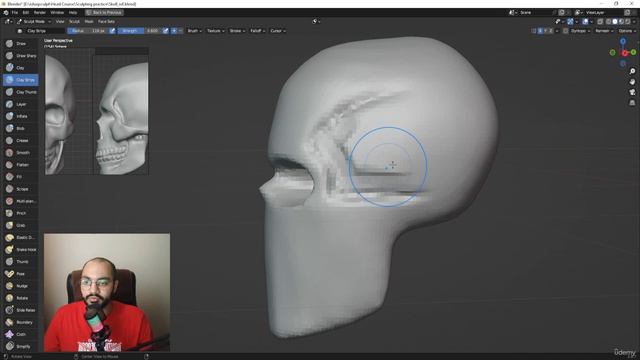Select the Snake Hook brush tool
Image resolution: width=640 pixels, height=360 pixels.
point(20,249)
